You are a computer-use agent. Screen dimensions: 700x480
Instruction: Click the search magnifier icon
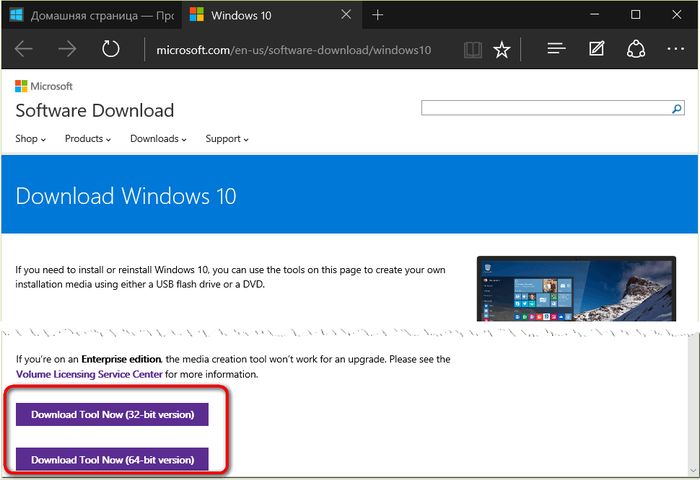pos(677,108)
